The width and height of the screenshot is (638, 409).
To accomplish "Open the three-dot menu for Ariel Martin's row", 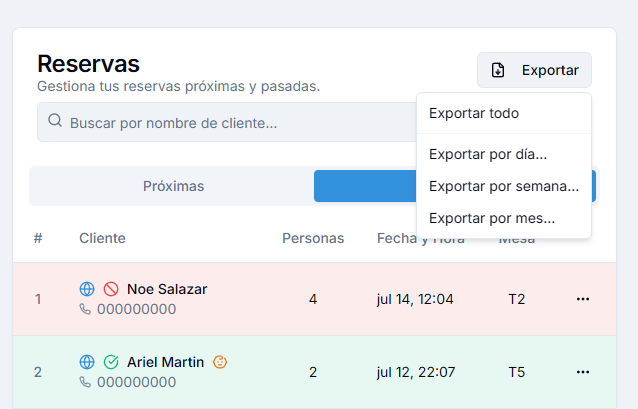I will (583, 372).
